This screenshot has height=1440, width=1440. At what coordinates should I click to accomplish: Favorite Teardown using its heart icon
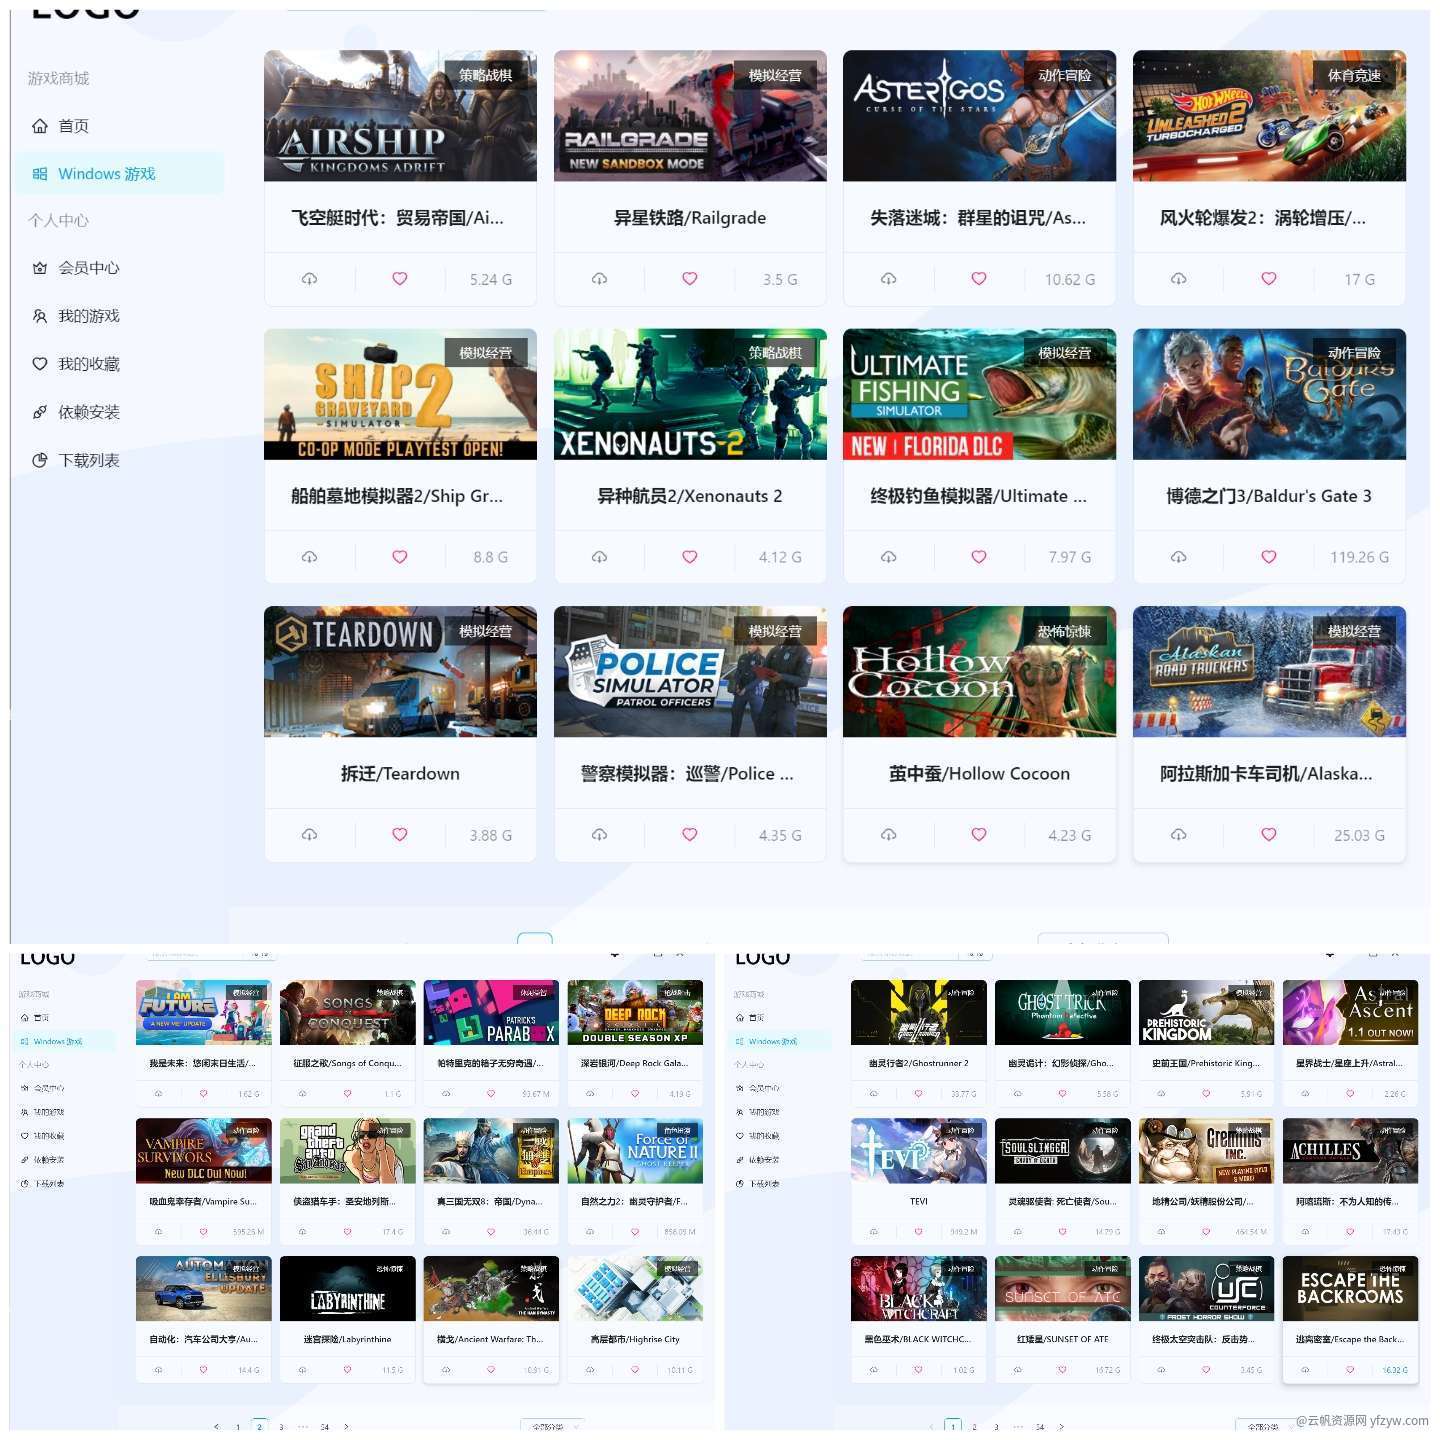pyautogui.click(x=400, y=835)
